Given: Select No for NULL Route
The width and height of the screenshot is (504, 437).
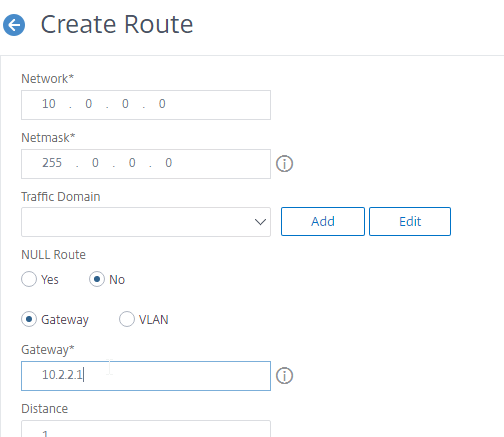Looking at the screenshot, I should tap(97, 279).
